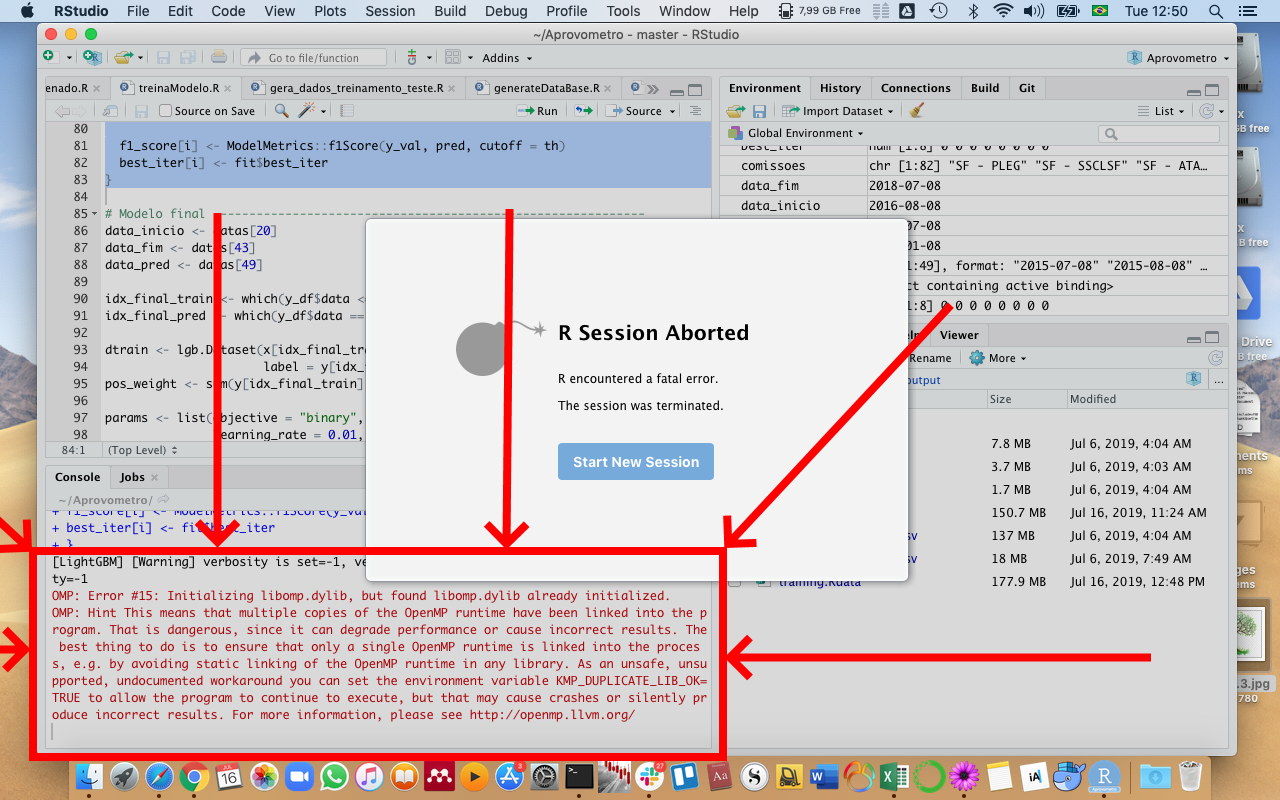Switch to the History tab
Image resolution: width=1280 pixels, height=800 pixels.
point(840,88)
